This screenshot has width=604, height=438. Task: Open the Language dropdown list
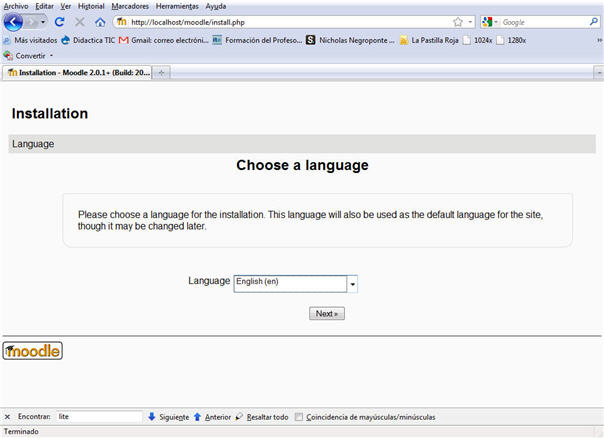pos(352,284)
